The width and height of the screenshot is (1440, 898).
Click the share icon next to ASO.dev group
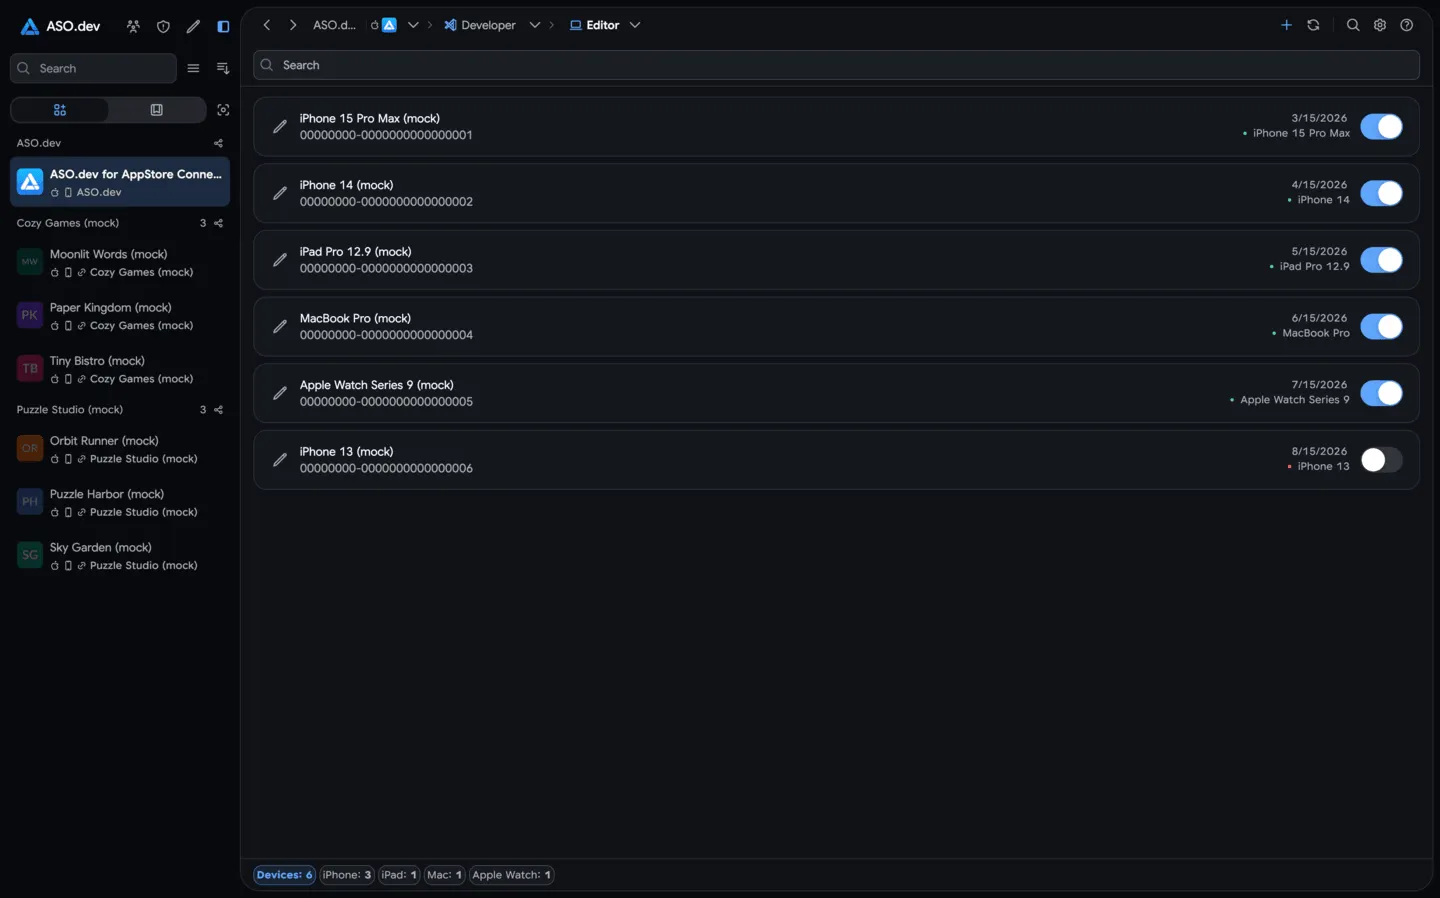point(218,143)
